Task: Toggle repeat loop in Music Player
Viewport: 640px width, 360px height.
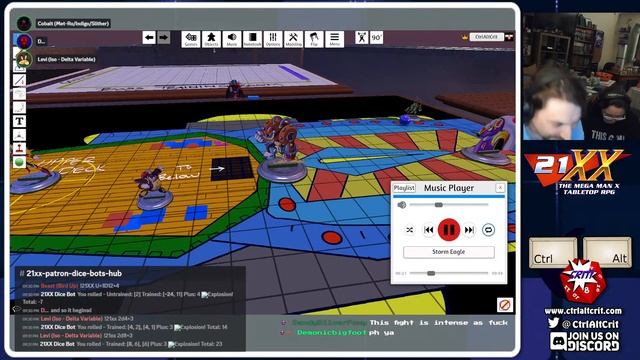Action: click(x=488, y=230)
